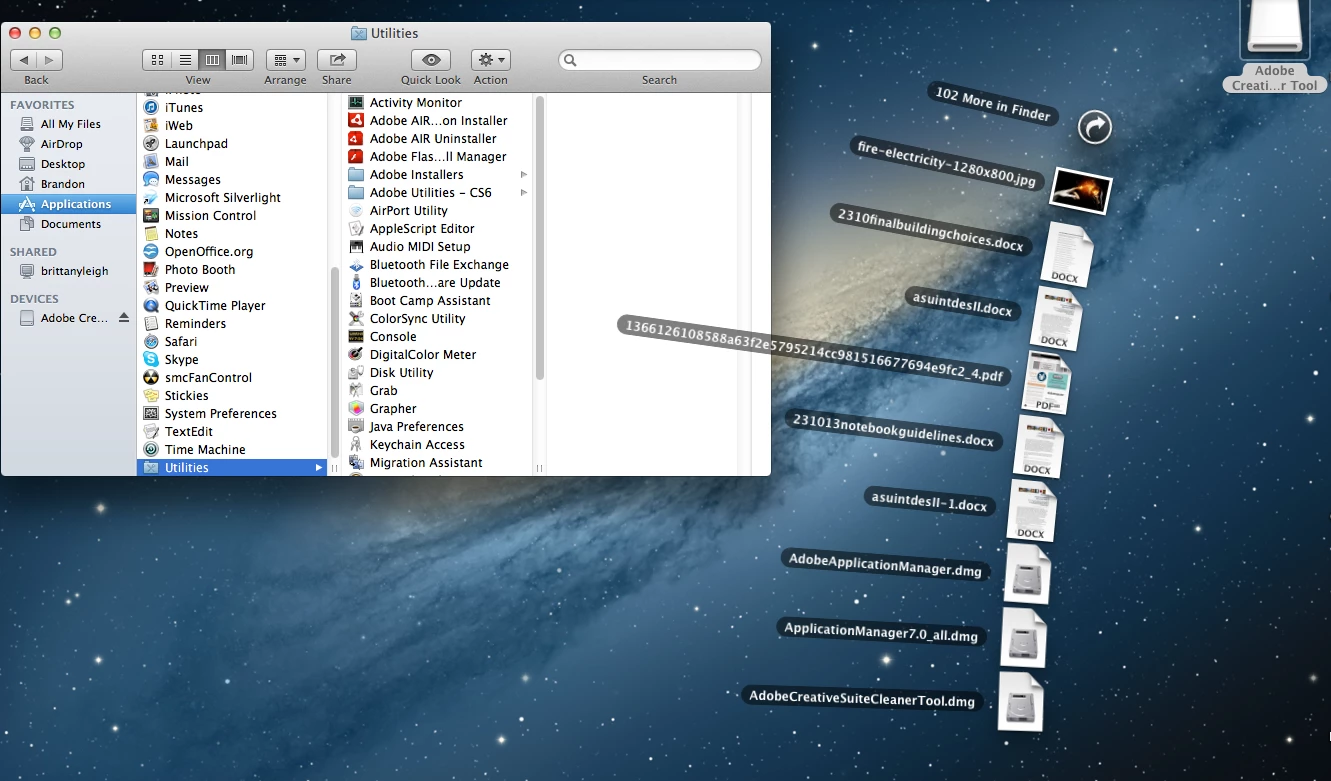Select System Preferences icon
The image size is (1331, 781).
pos(151,413)
